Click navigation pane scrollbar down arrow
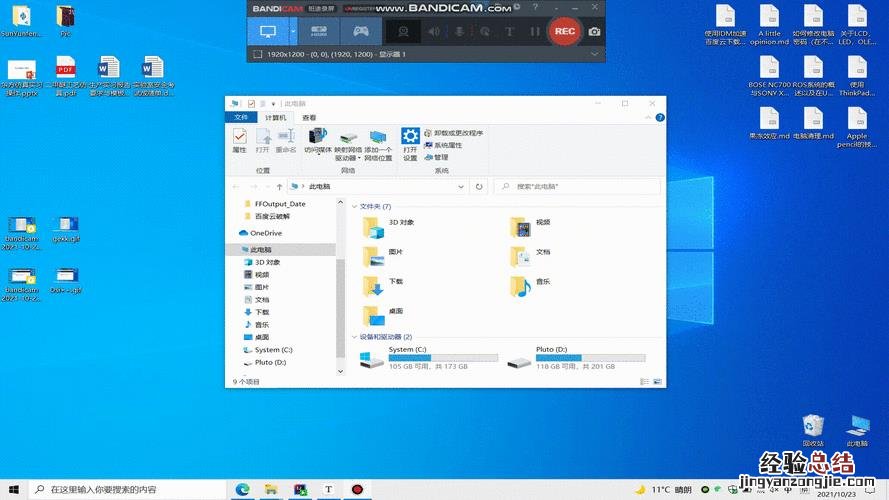 (x=340, y=371)
